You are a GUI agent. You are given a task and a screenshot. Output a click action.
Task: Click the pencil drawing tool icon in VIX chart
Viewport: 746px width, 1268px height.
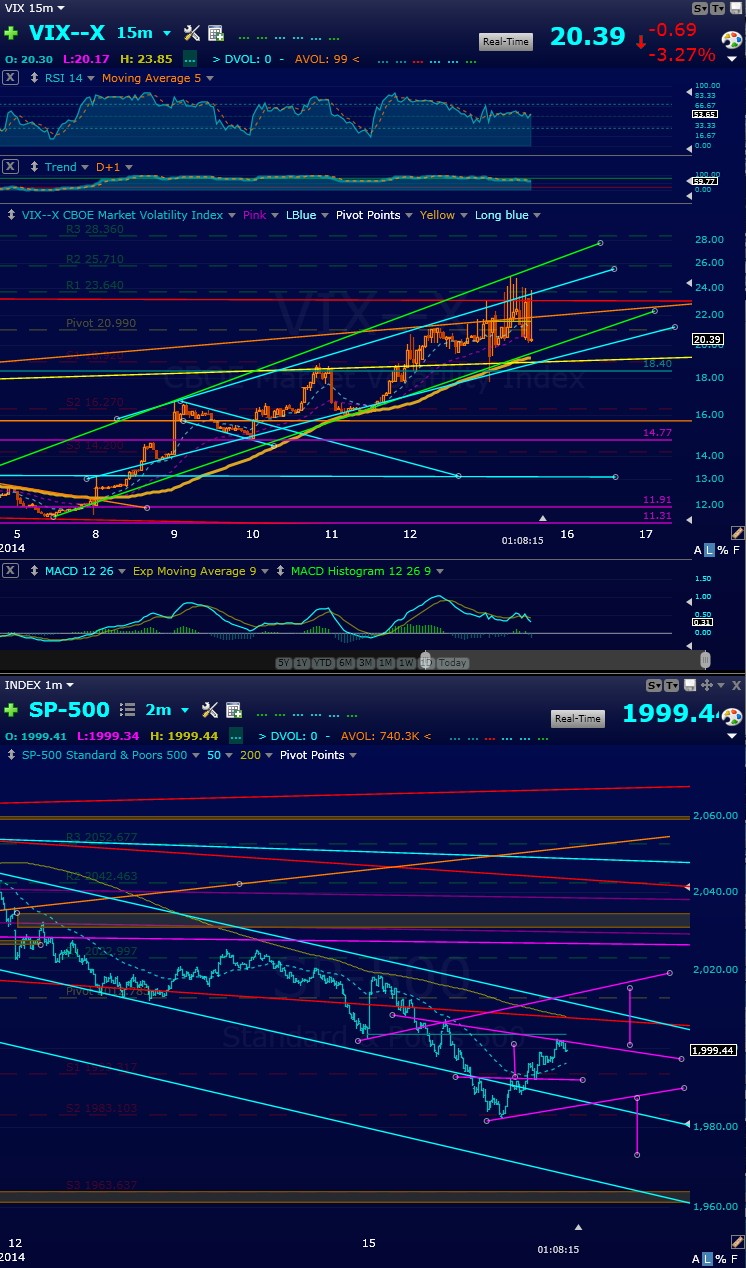coord(737,533)
